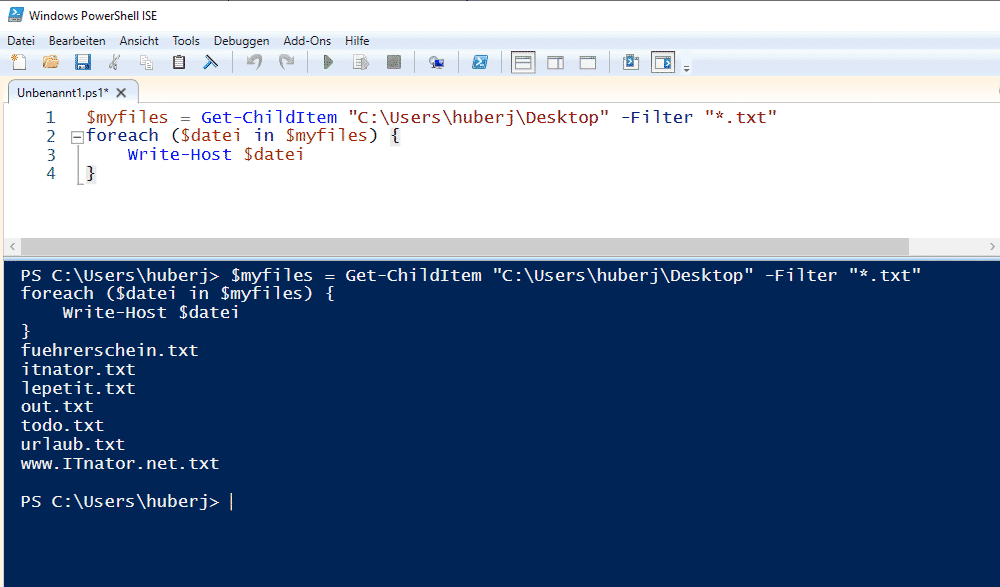
Task: Collapse the foreach code block
Action: (x=77, y=137)
